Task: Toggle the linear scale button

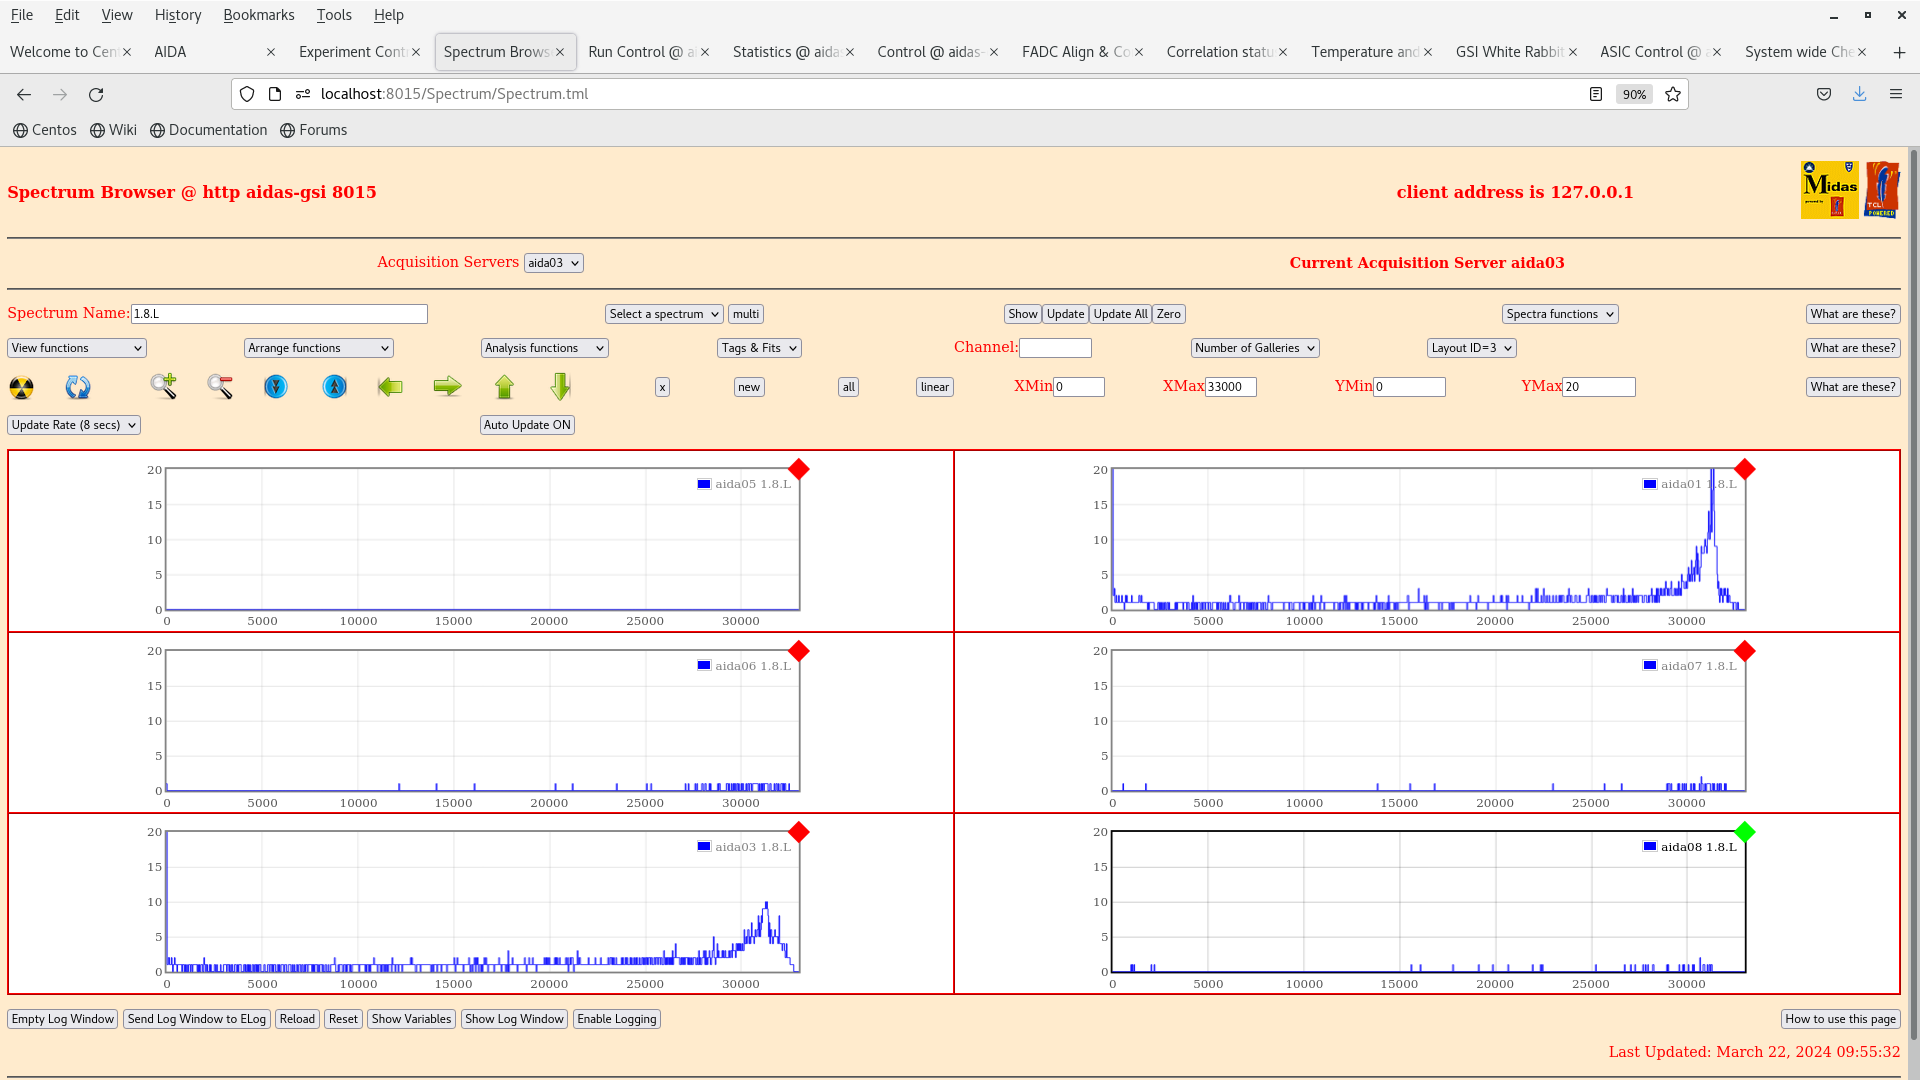Action: tap(934, 387)
